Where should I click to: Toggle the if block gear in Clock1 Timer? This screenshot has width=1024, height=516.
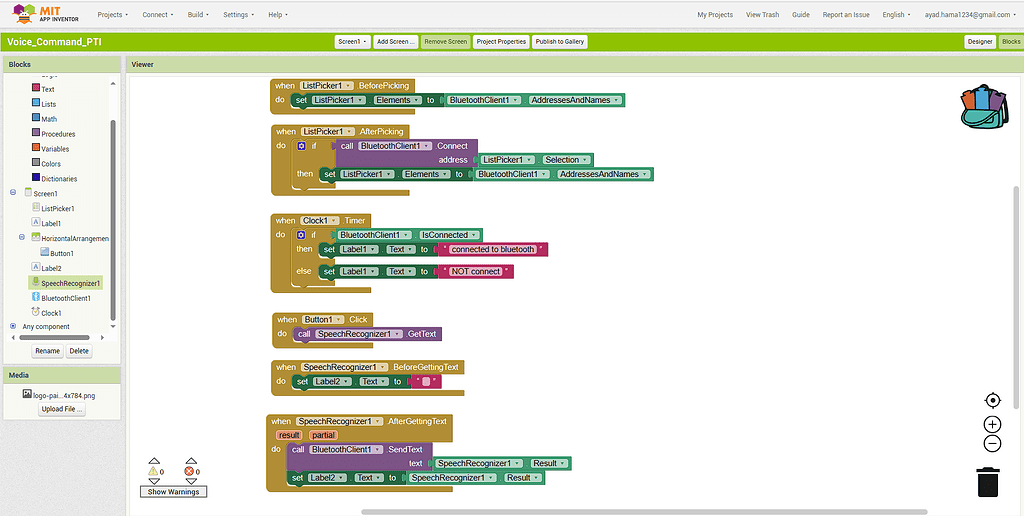tap(301, 235)
